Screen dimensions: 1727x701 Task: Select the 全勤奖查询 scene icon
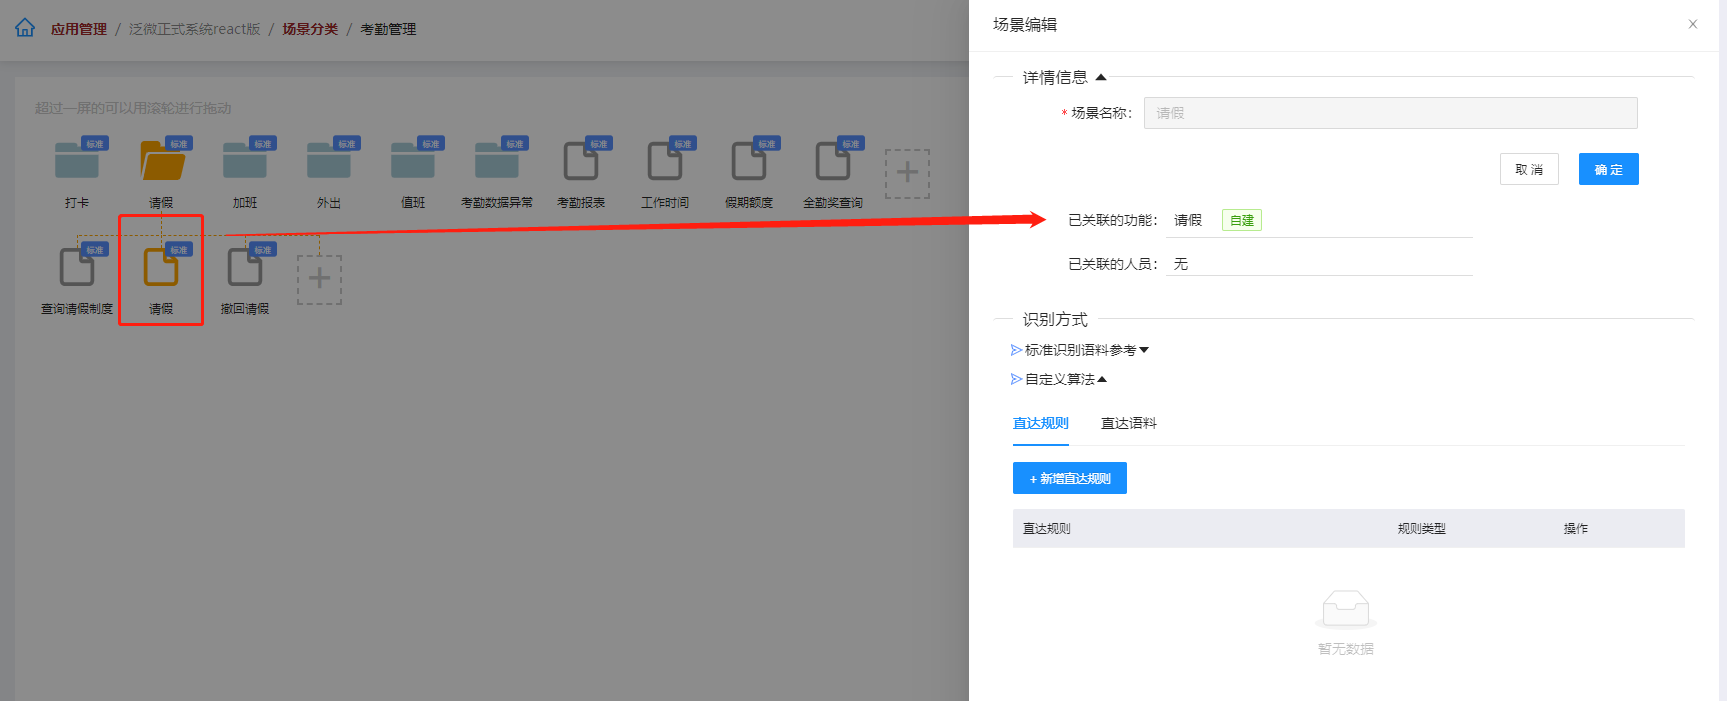(833, 160)
